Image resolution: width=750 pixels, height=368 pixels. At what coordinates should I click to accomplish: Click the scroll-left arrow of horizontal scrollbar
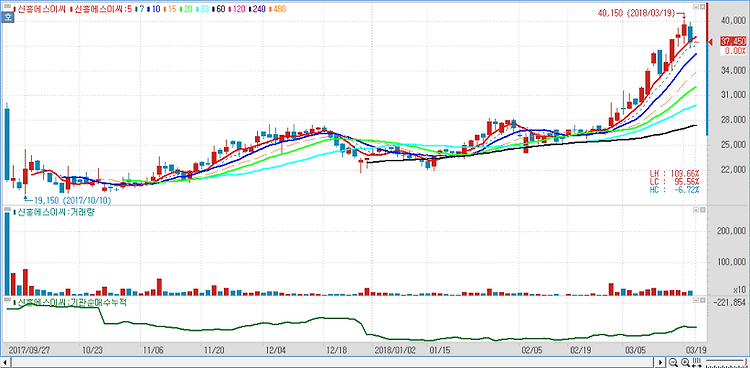[x=5, y=362]
